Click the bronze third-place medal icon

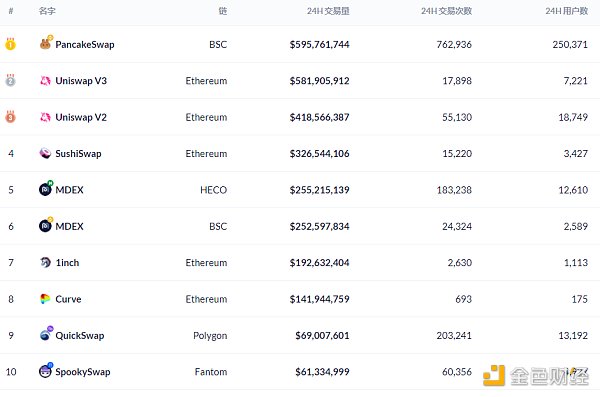pyautogui.click(x=10, y=117)
